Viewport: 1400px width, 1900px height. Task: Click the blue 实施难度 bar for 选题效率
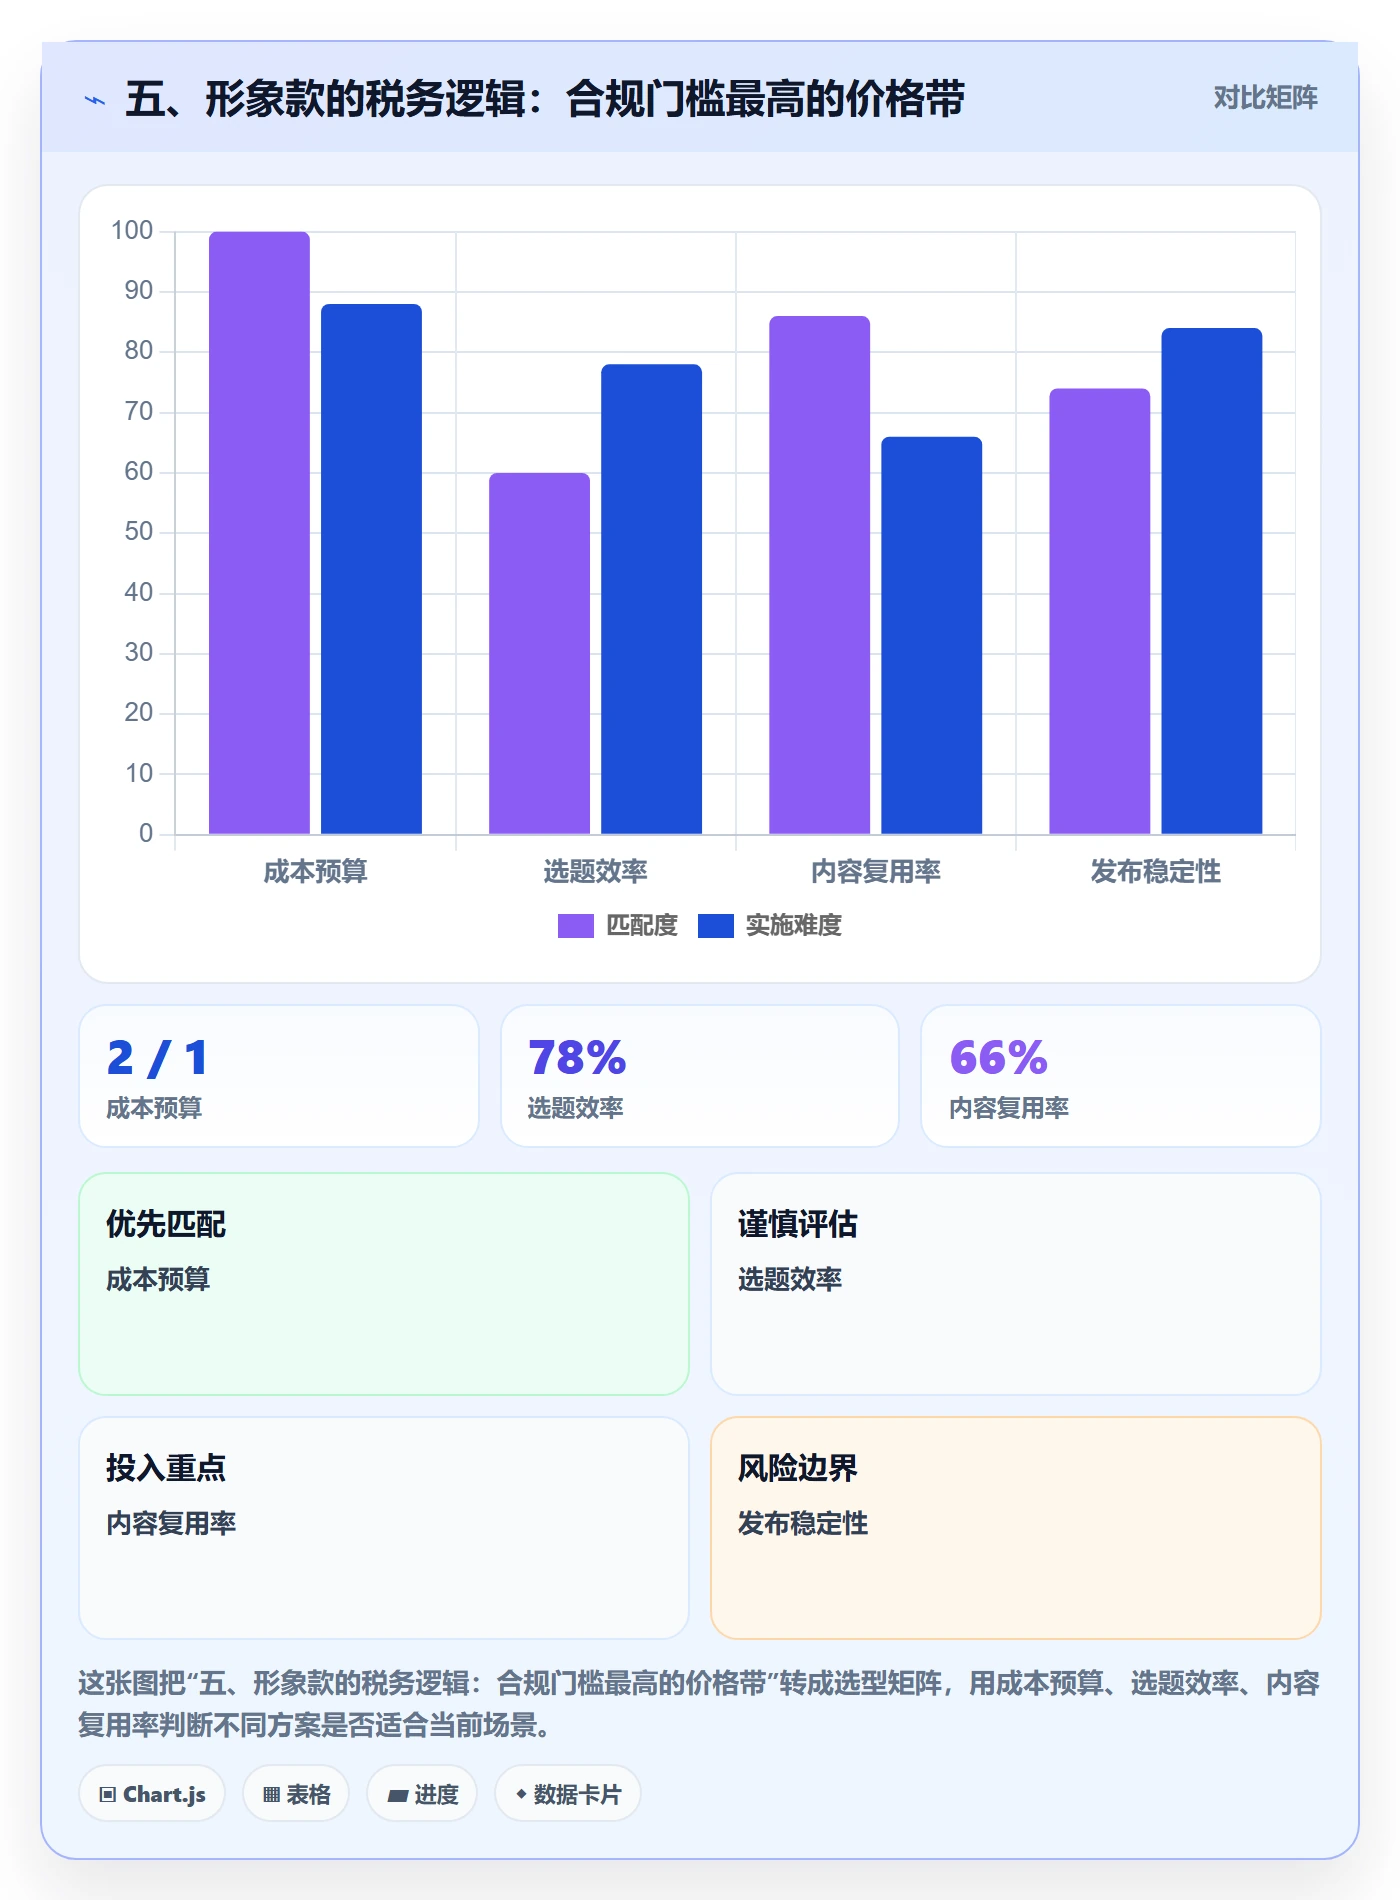[651, 599]
